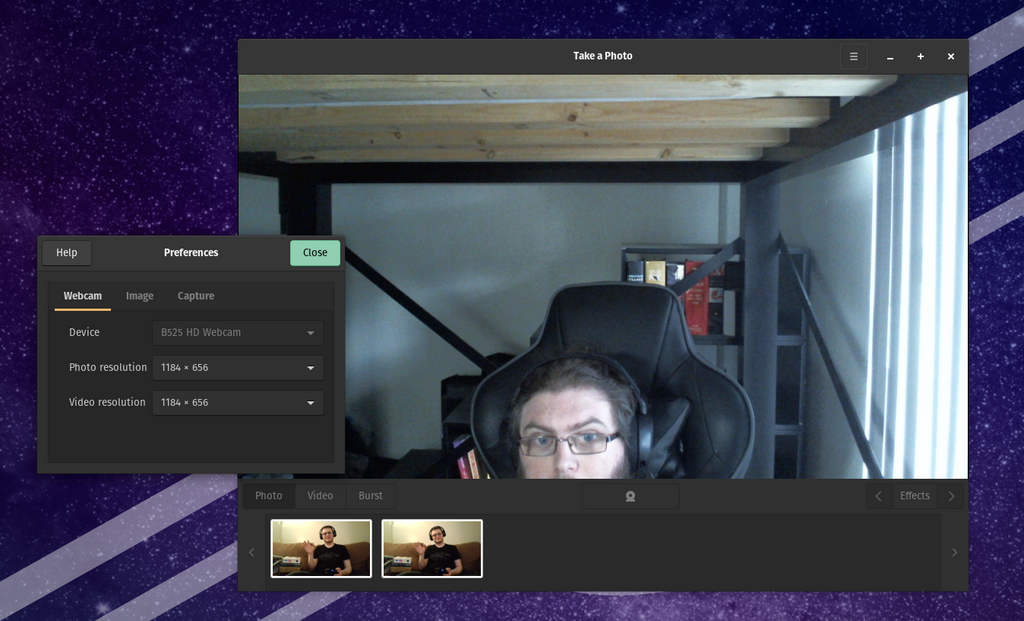The height and width of the screenshot is (621, 1024).
Task: Open the Device dropdown showing B525 HD Webcam
Action: pyautogui.click(x=238, y=333)
